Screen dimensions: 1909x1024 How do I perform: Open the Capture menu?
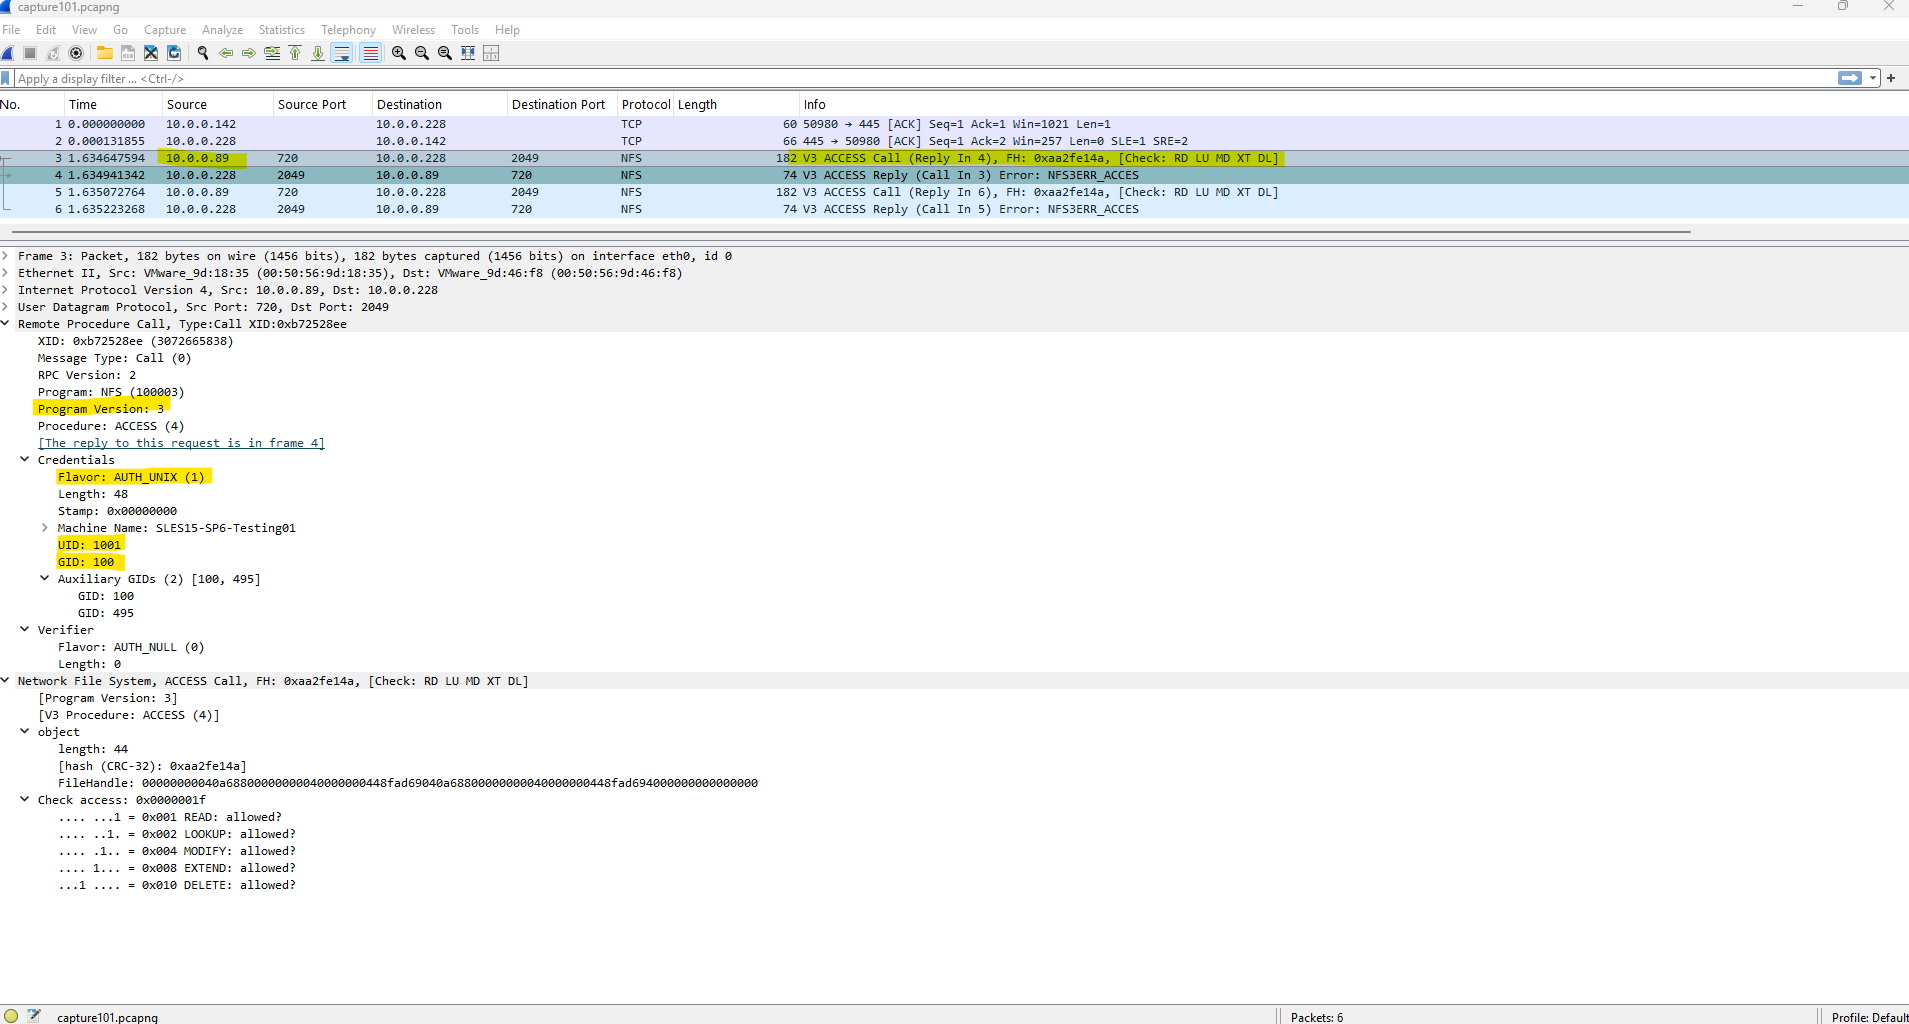pos(165,30)
